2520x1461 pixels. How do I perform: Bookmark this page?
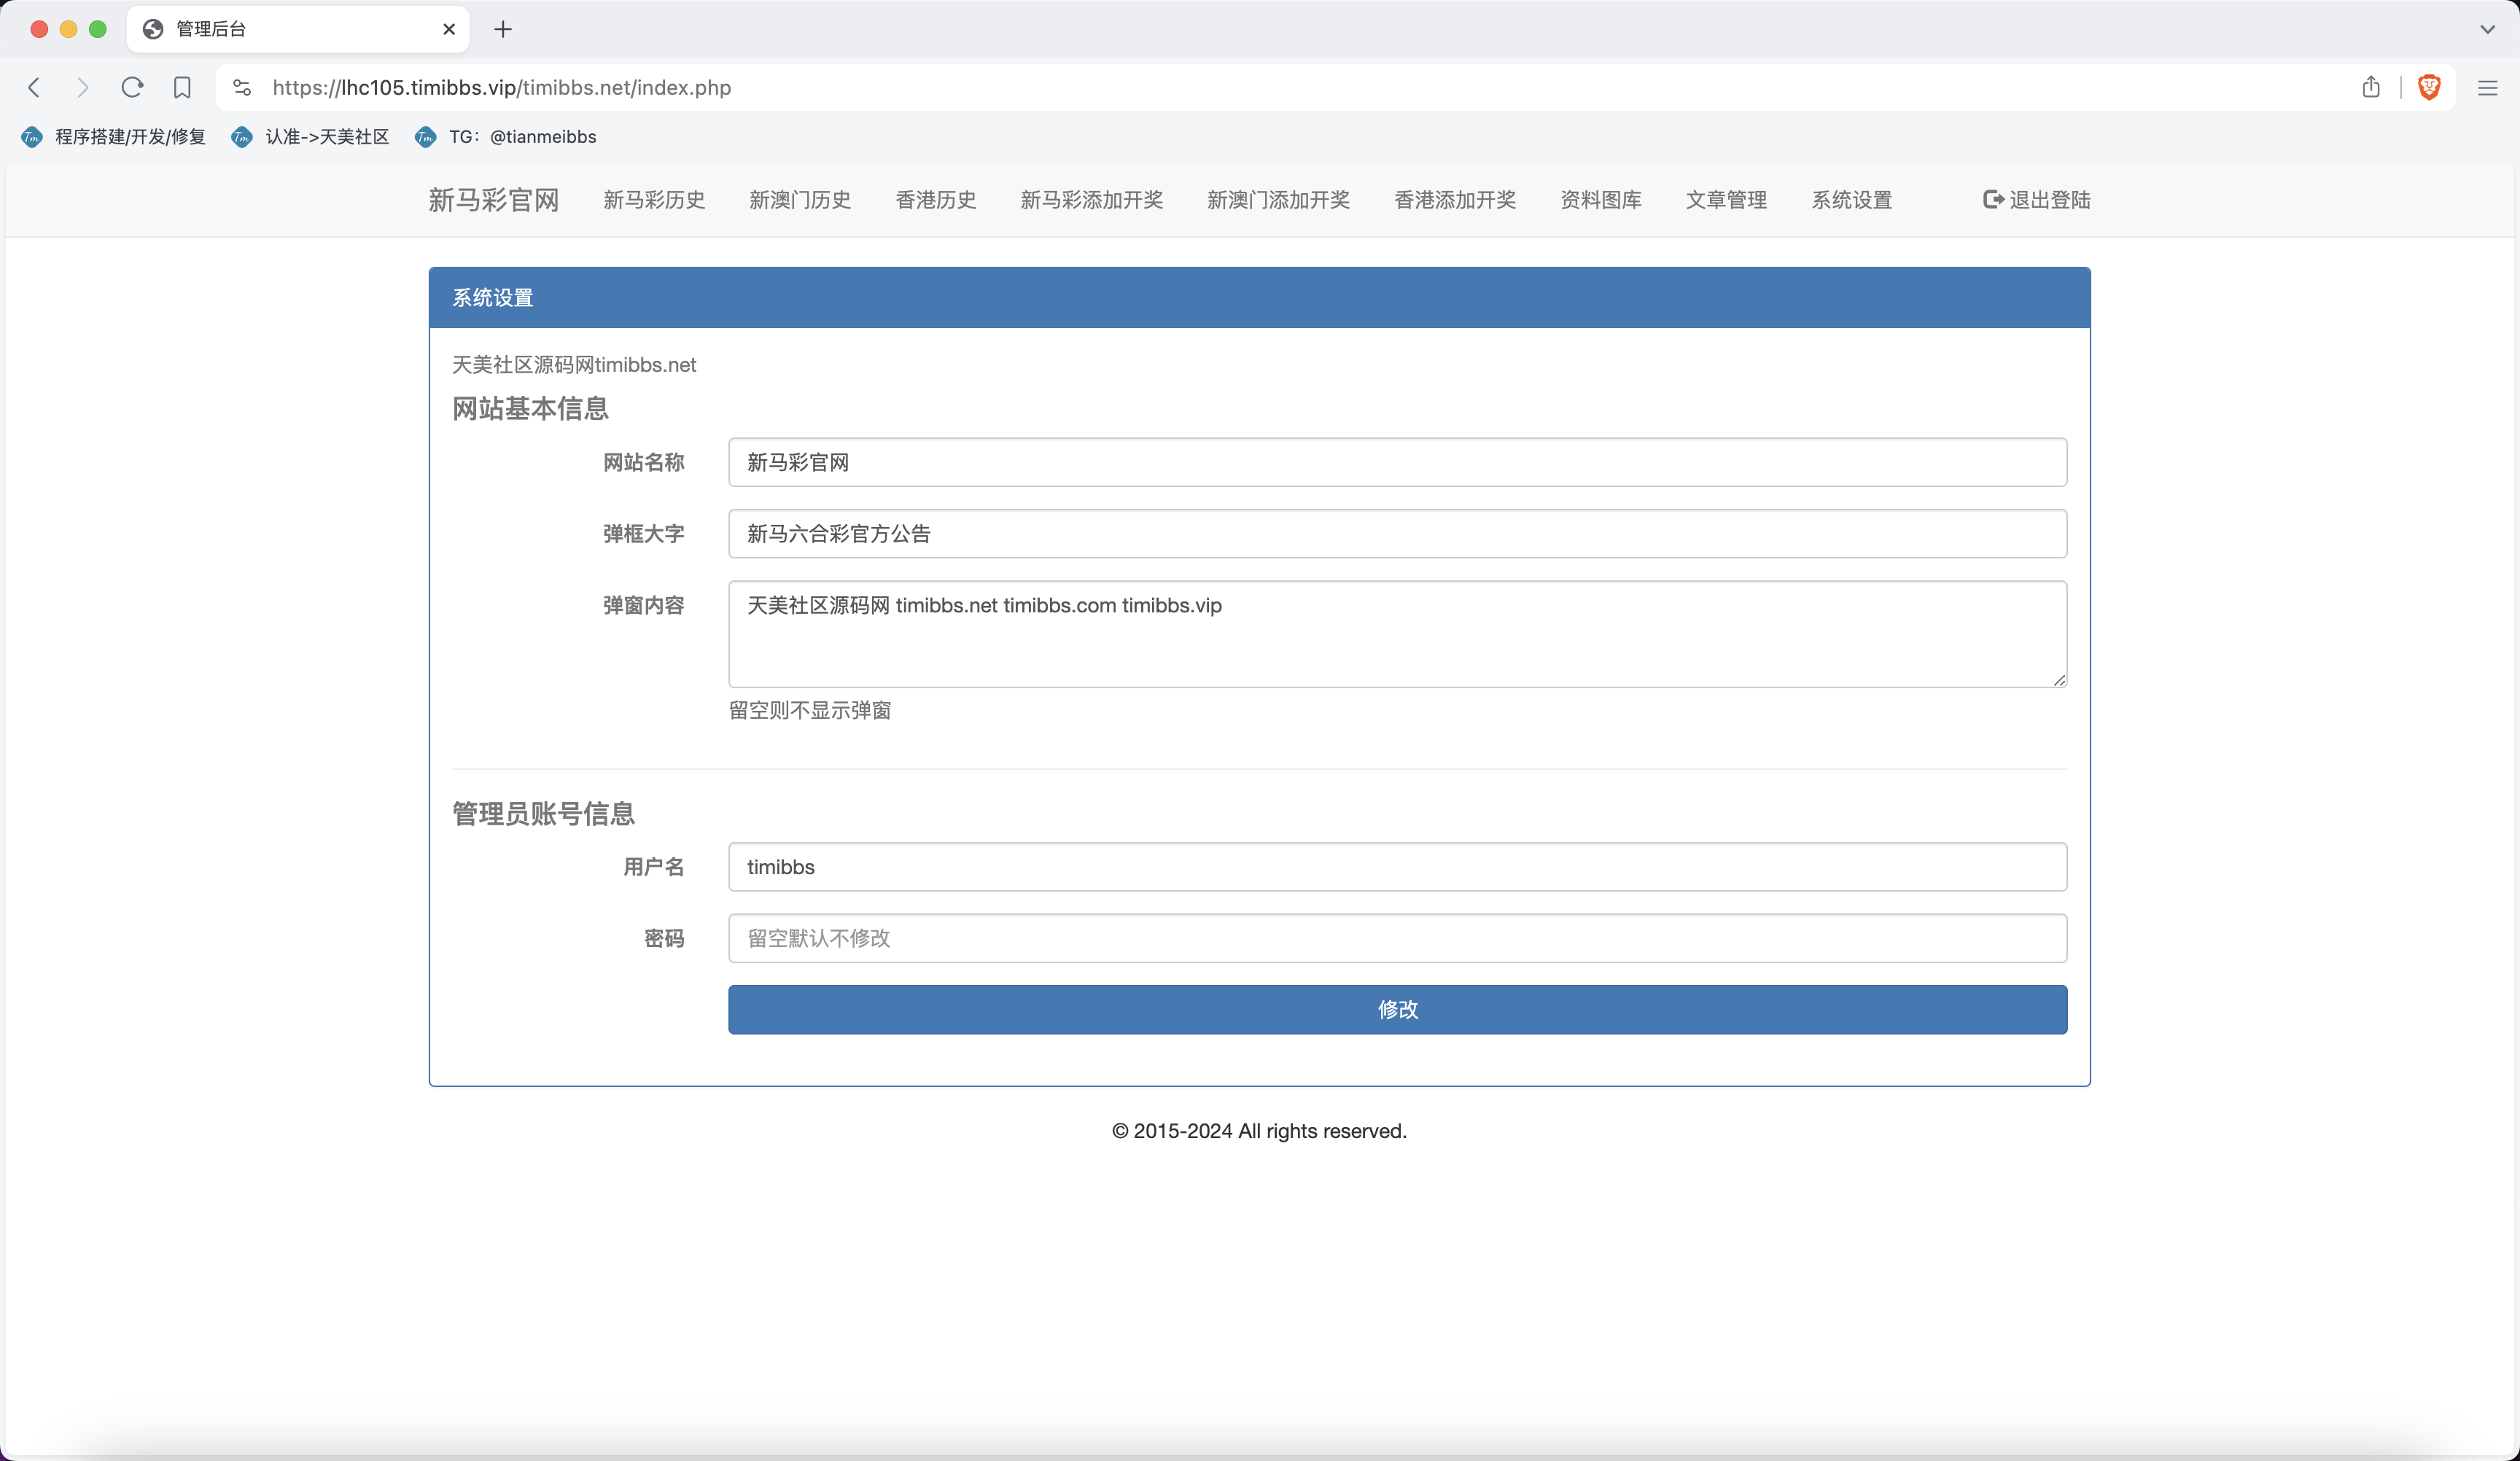tap(182, 87)
